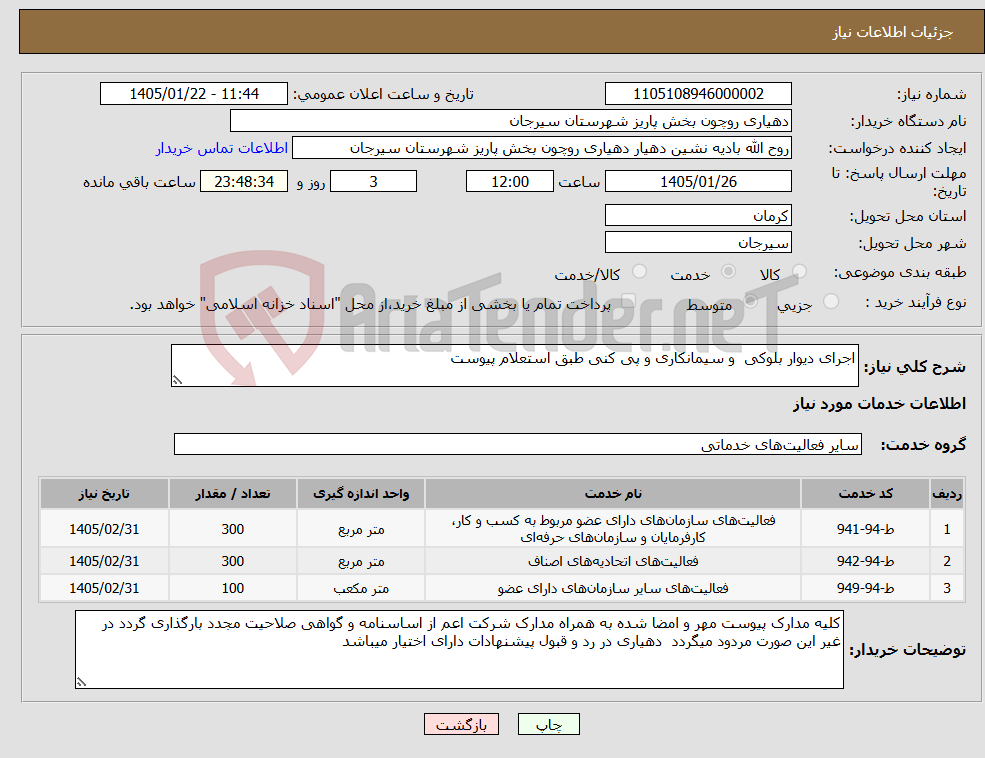The image size is (985, 758).
Task: Click request creator name field
Action: [541, 148]
